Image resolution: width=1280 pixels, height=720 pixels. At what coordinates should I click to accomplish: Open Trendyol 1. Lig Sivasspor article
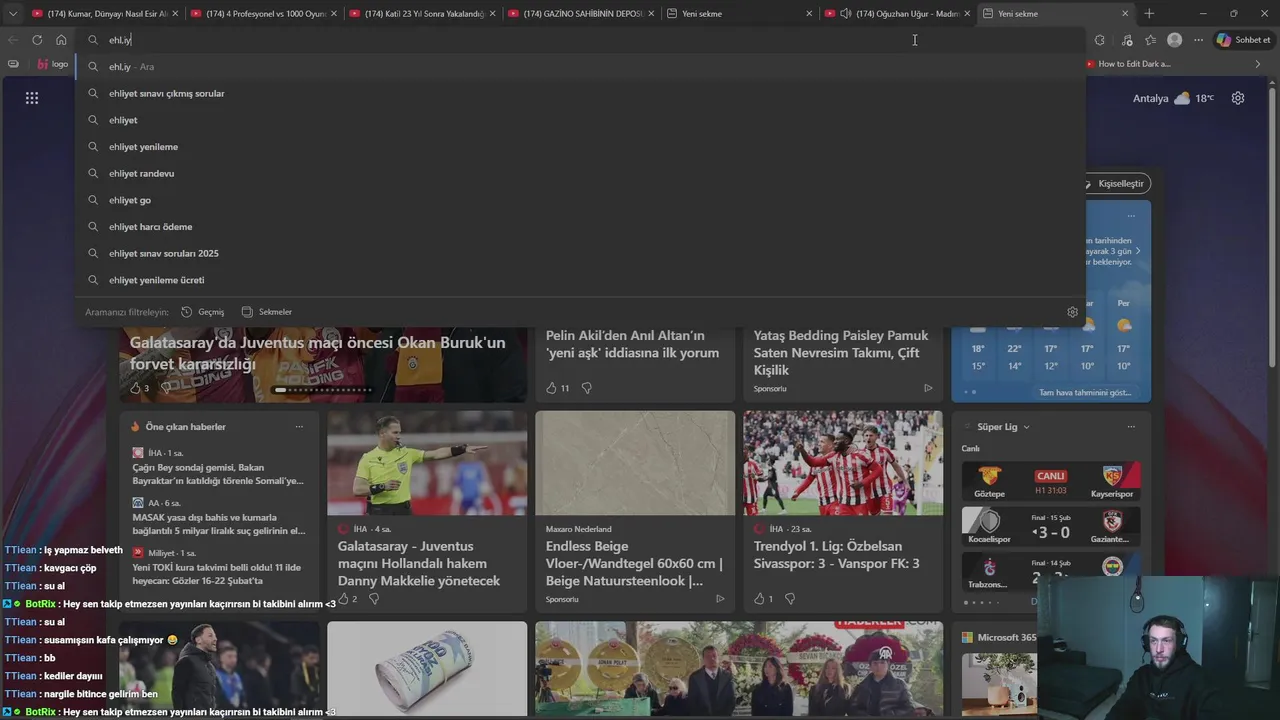pos(837,555)
